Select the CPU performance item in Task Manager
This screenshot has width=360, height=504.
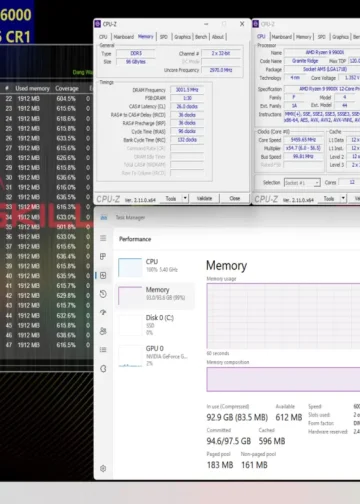[155, 266]
